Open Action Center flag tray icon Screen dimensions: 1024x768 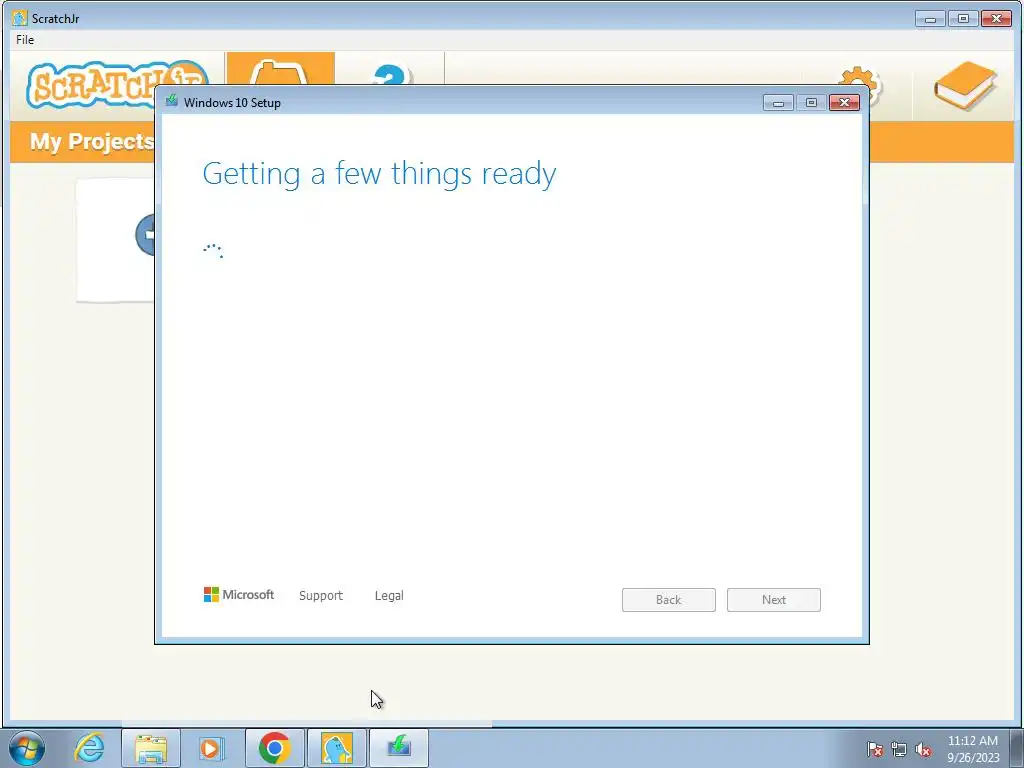click(874, 750)
